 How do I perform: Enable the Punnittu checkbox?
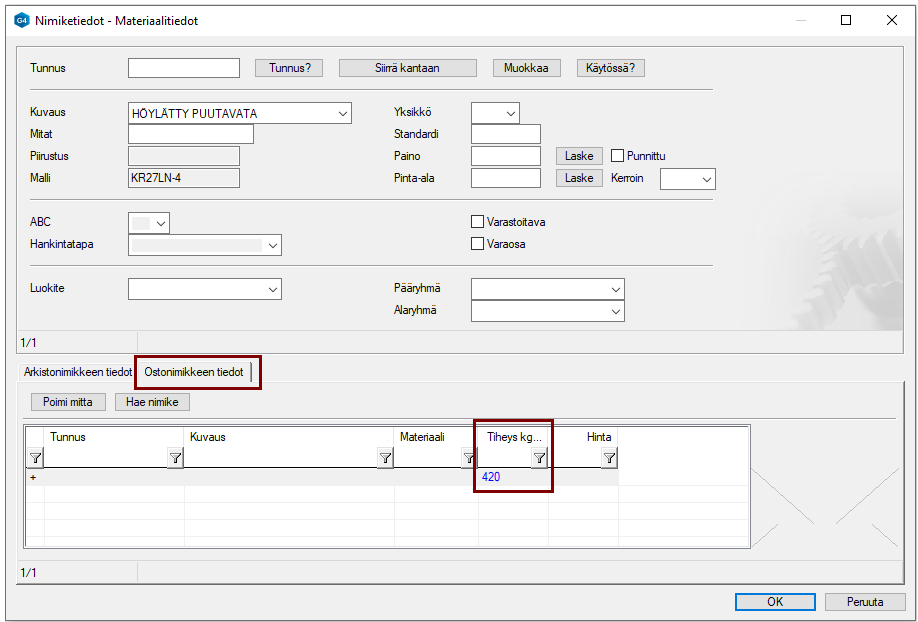618,156
